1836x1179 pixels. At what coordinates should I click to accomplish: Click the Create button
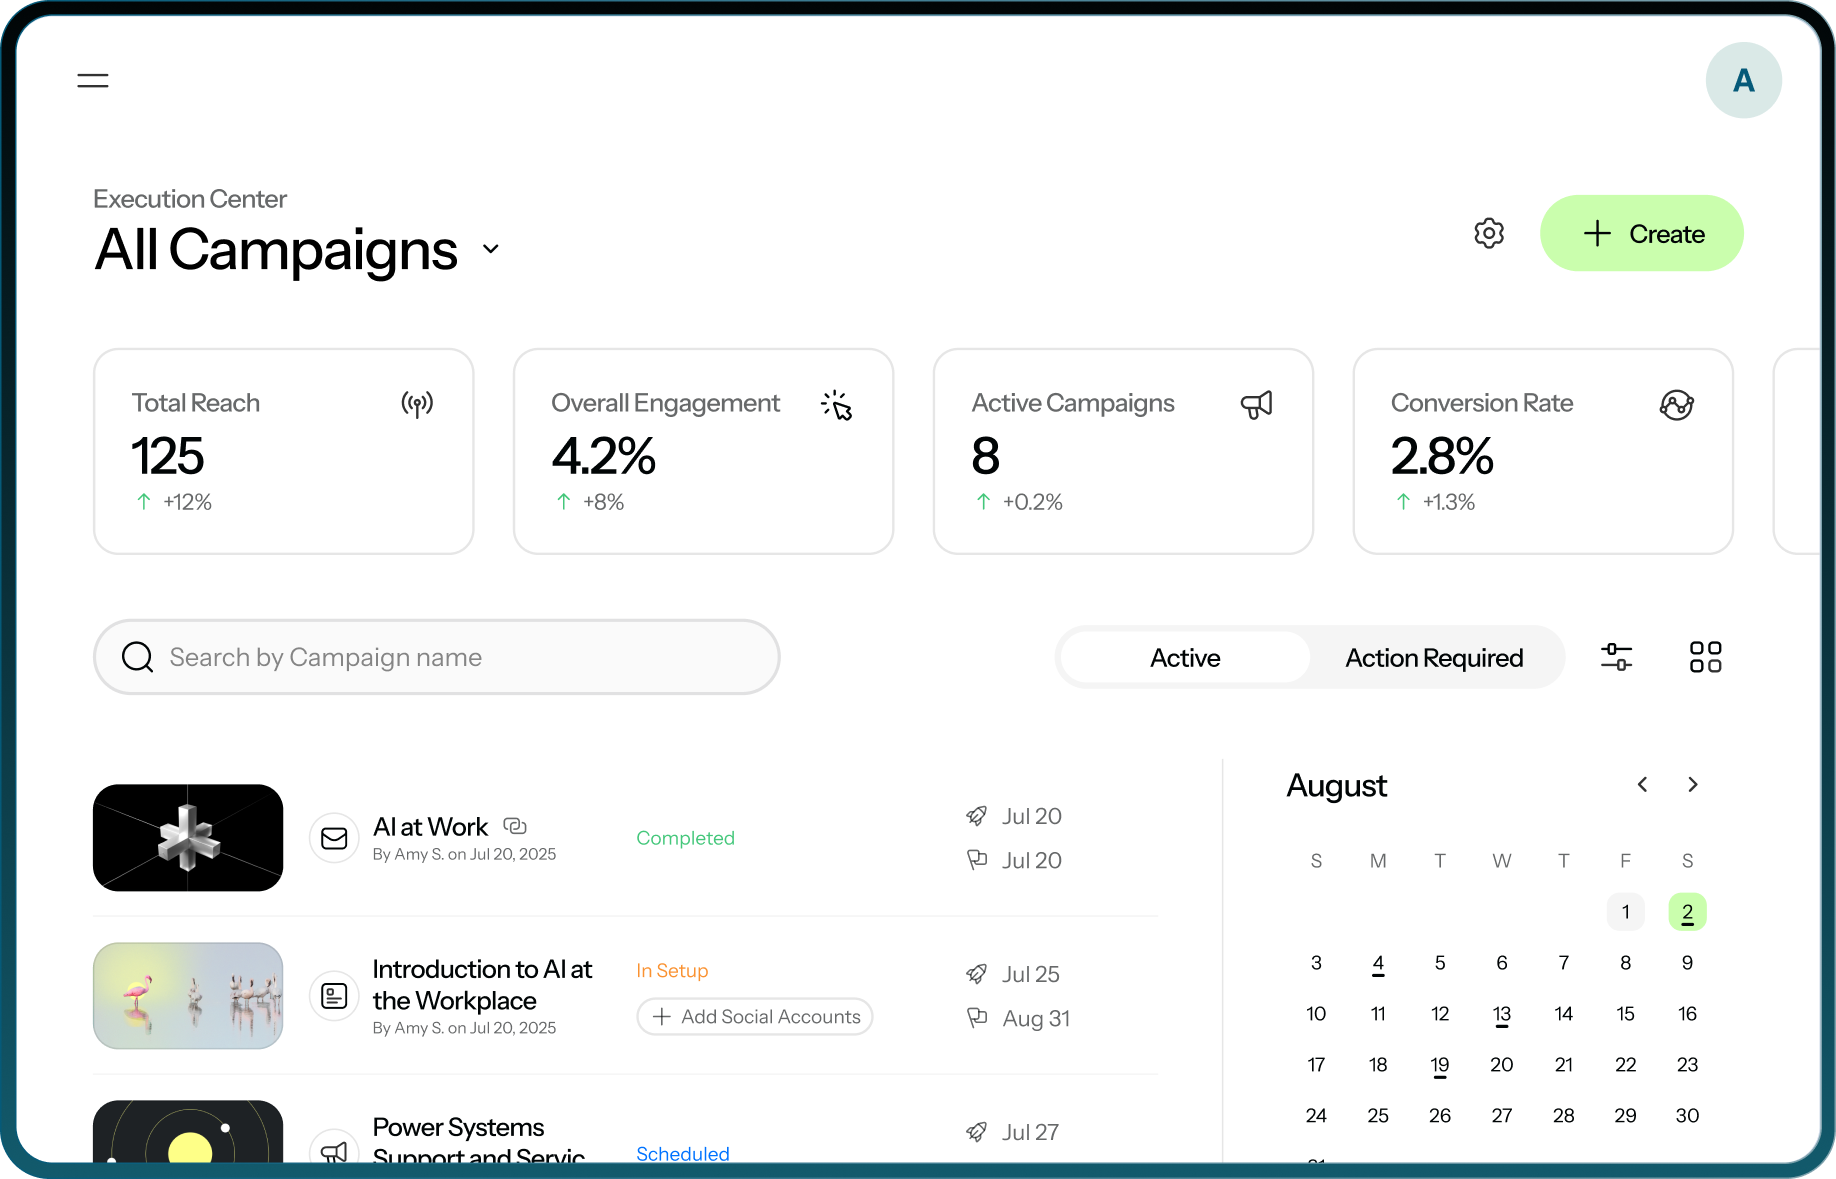pos(1641,233)
